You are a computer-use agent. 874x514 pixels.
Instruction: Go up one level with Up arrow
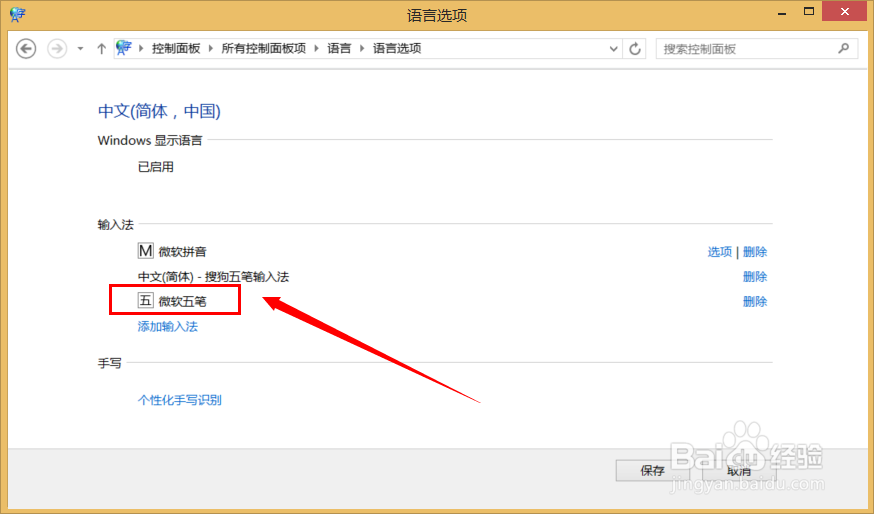pos(101,49)
